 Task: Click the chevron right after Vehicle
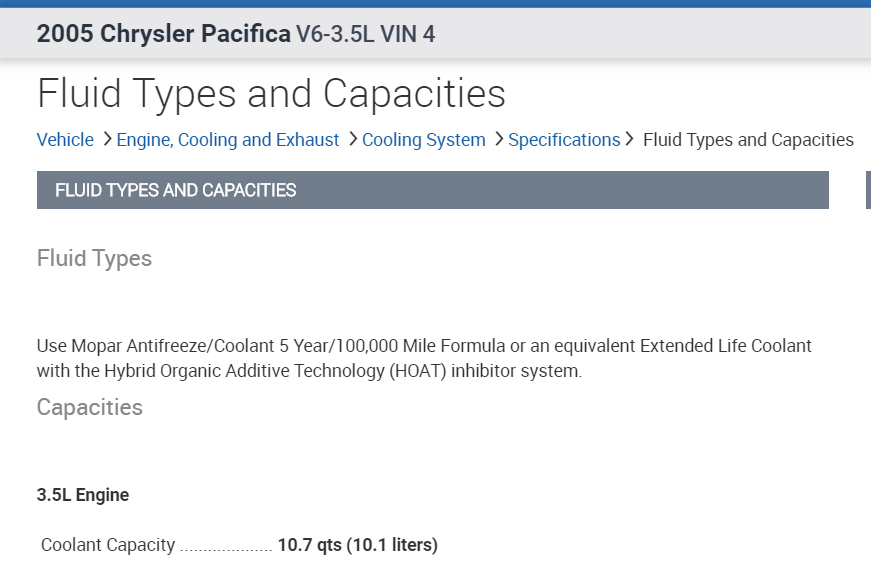tap(106, 139)
